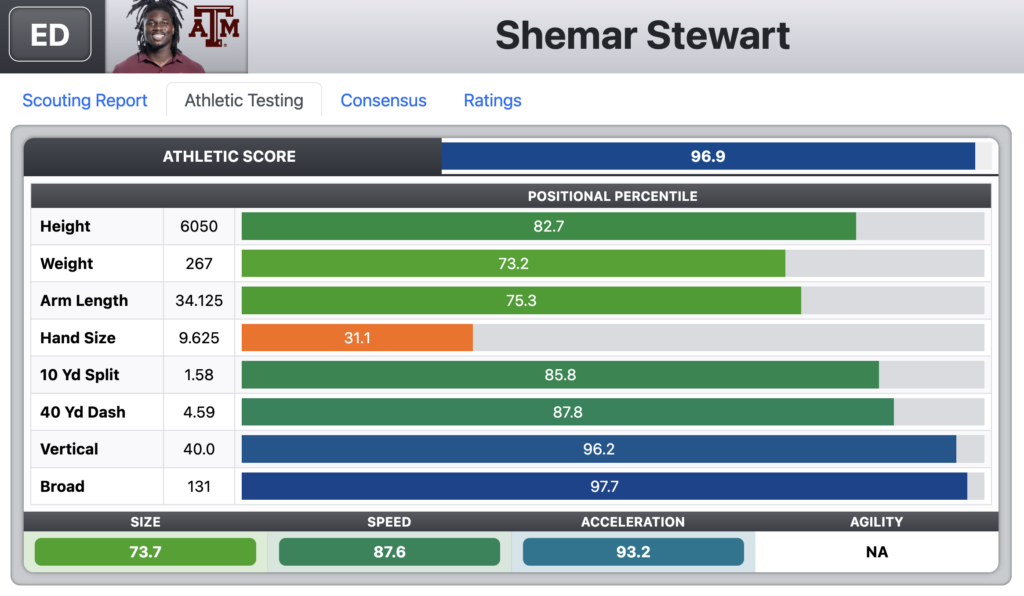Click the ED position badge

(x=50, y=34)
